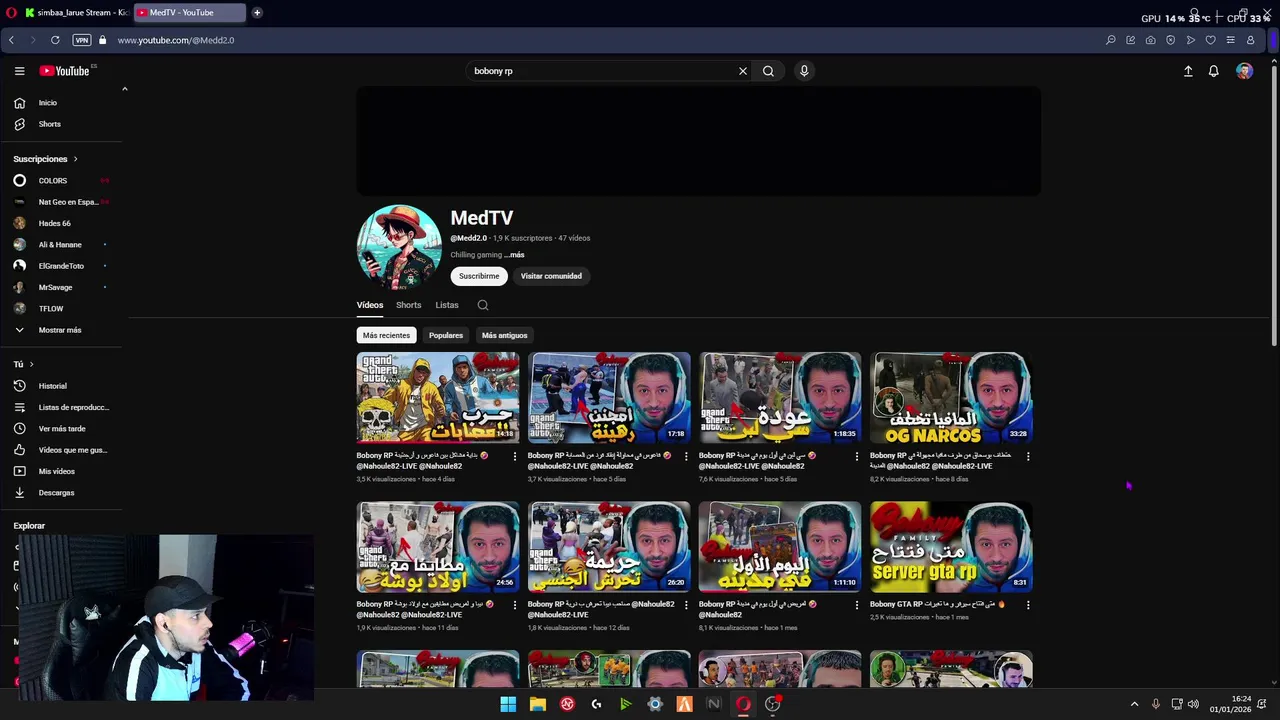Click the search magnifier button
Image resolution: width=1280 pixels, height=720 pixels.
(x=768, y=71)
